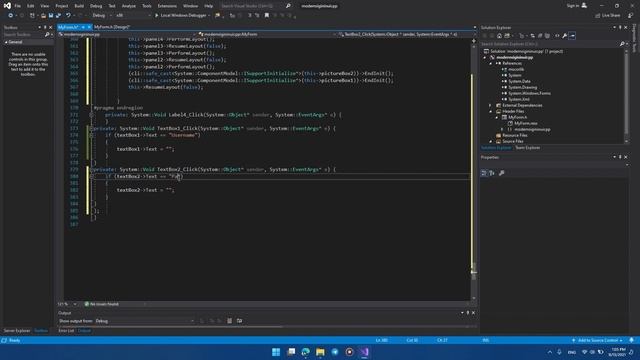
Task: Switch to MyForm.h [Design] tab
Action: tap(112, 27)
